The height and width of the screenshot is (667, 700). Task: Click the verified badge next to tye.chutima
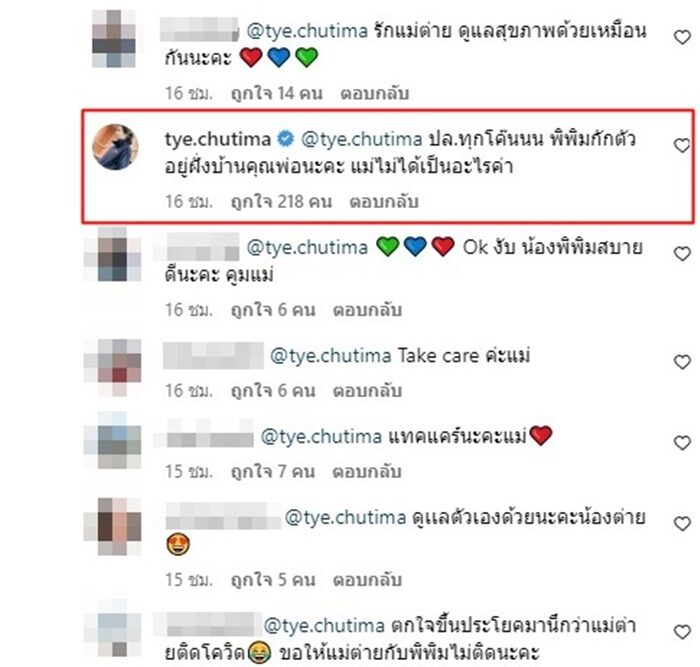[286, 139]
